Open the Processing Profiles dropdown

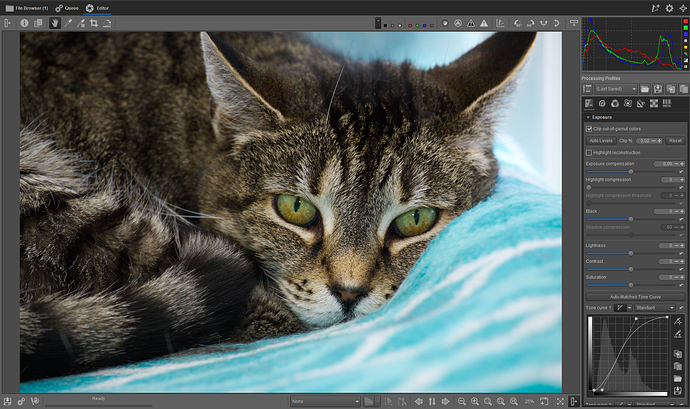pos(610,88)
